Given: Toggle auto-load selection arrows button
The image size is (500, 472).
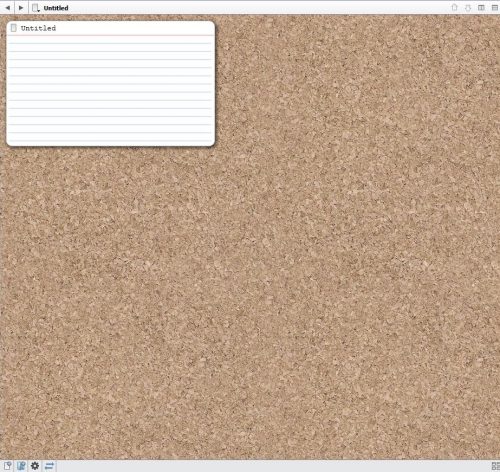Looking at the screenshot, I should coord(49,466).
